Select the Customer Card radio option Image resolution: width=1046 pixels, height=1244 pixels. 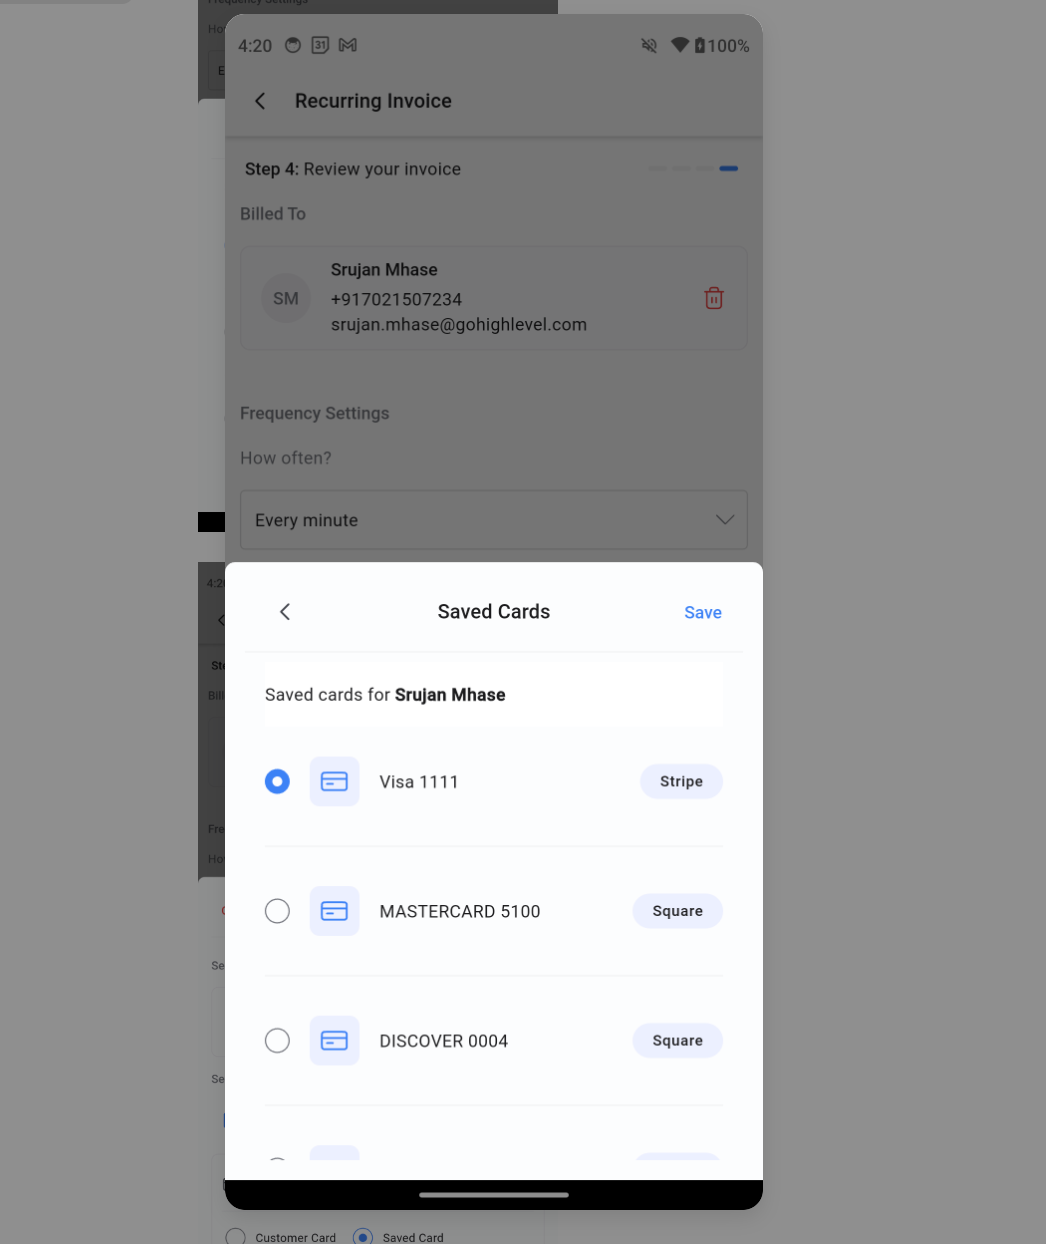236,1237
